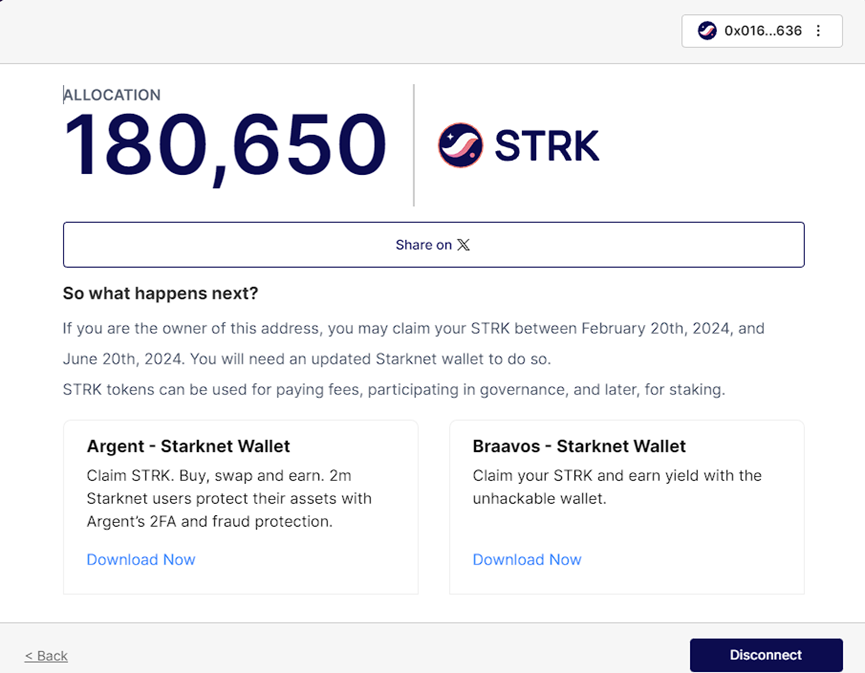This screenshot has width=865, height=673.
Task: Click the Share on X button
Action: pos(434,244)
